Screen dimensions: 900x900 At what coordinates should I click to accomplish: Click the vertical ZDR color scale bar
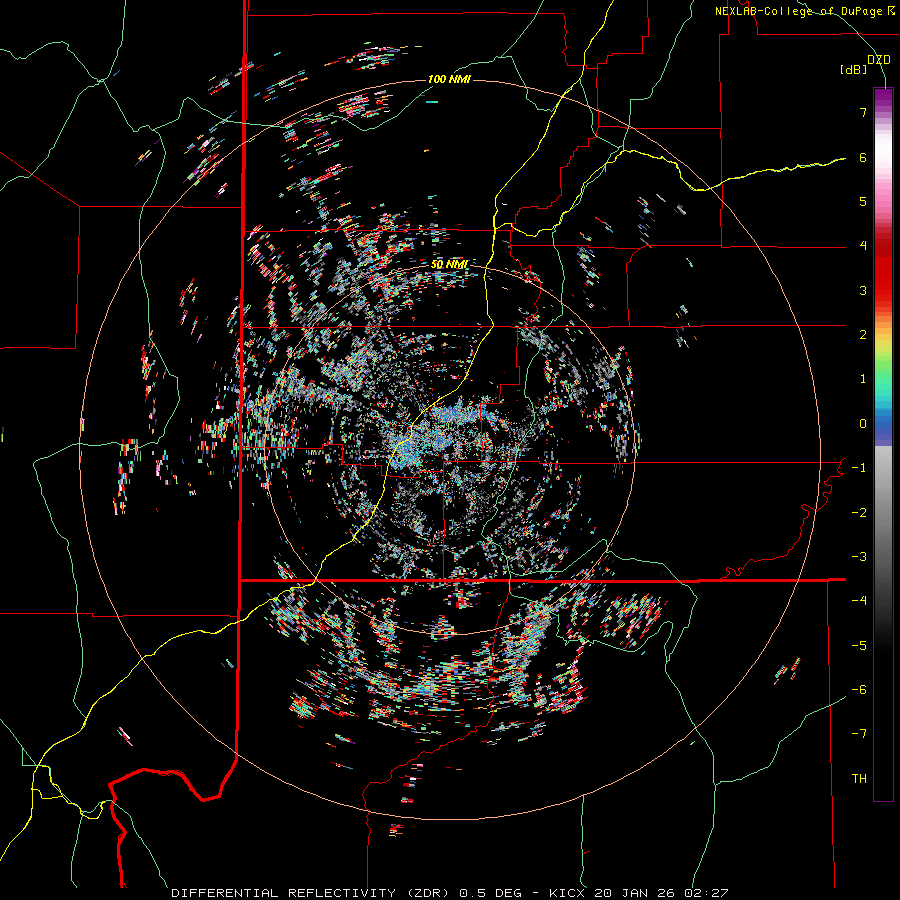[x=883, y=444]
